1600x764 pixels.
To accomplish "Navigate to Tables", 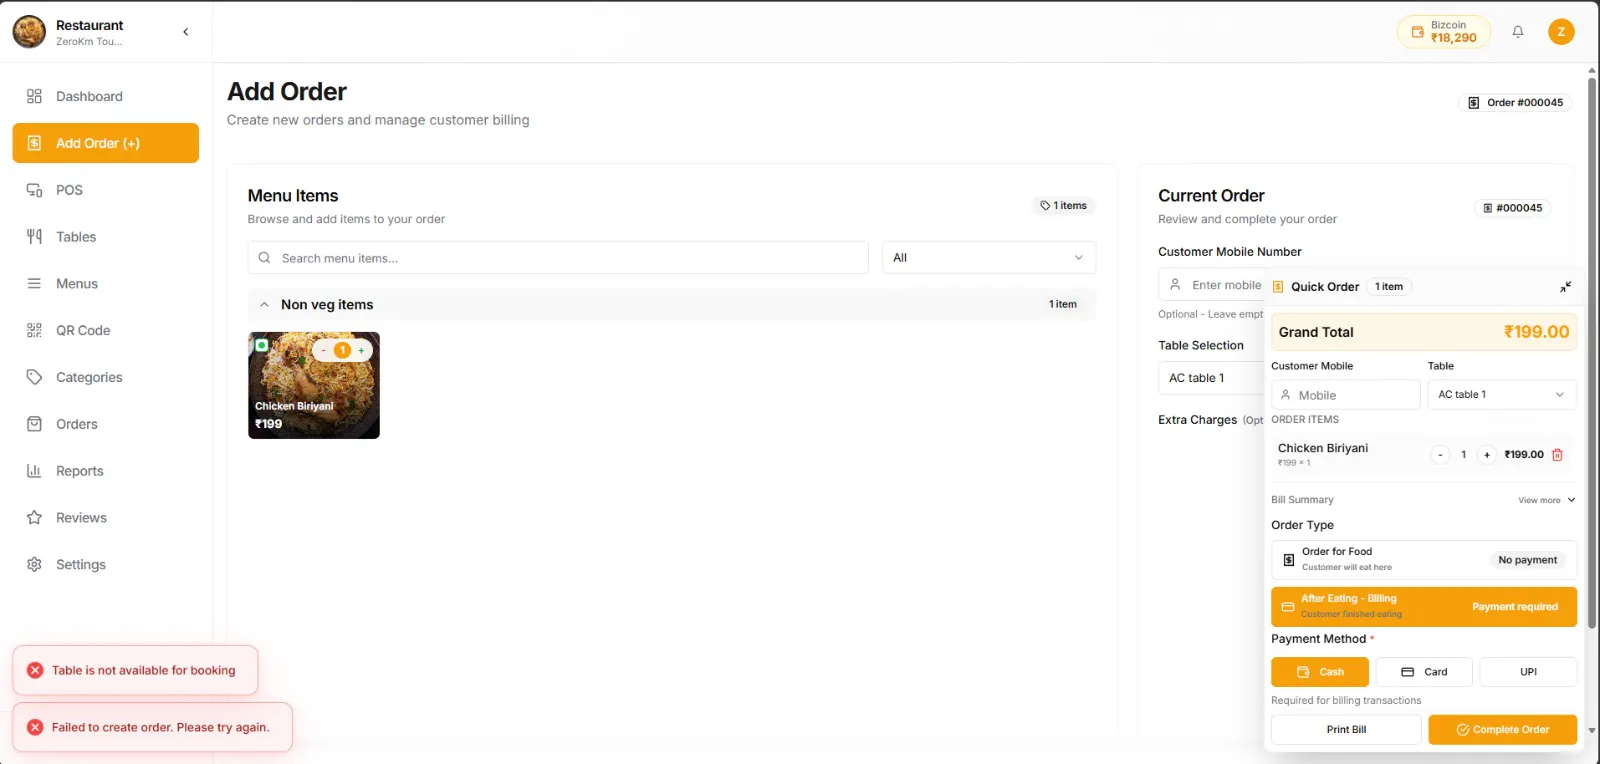I will coord(105,237).
